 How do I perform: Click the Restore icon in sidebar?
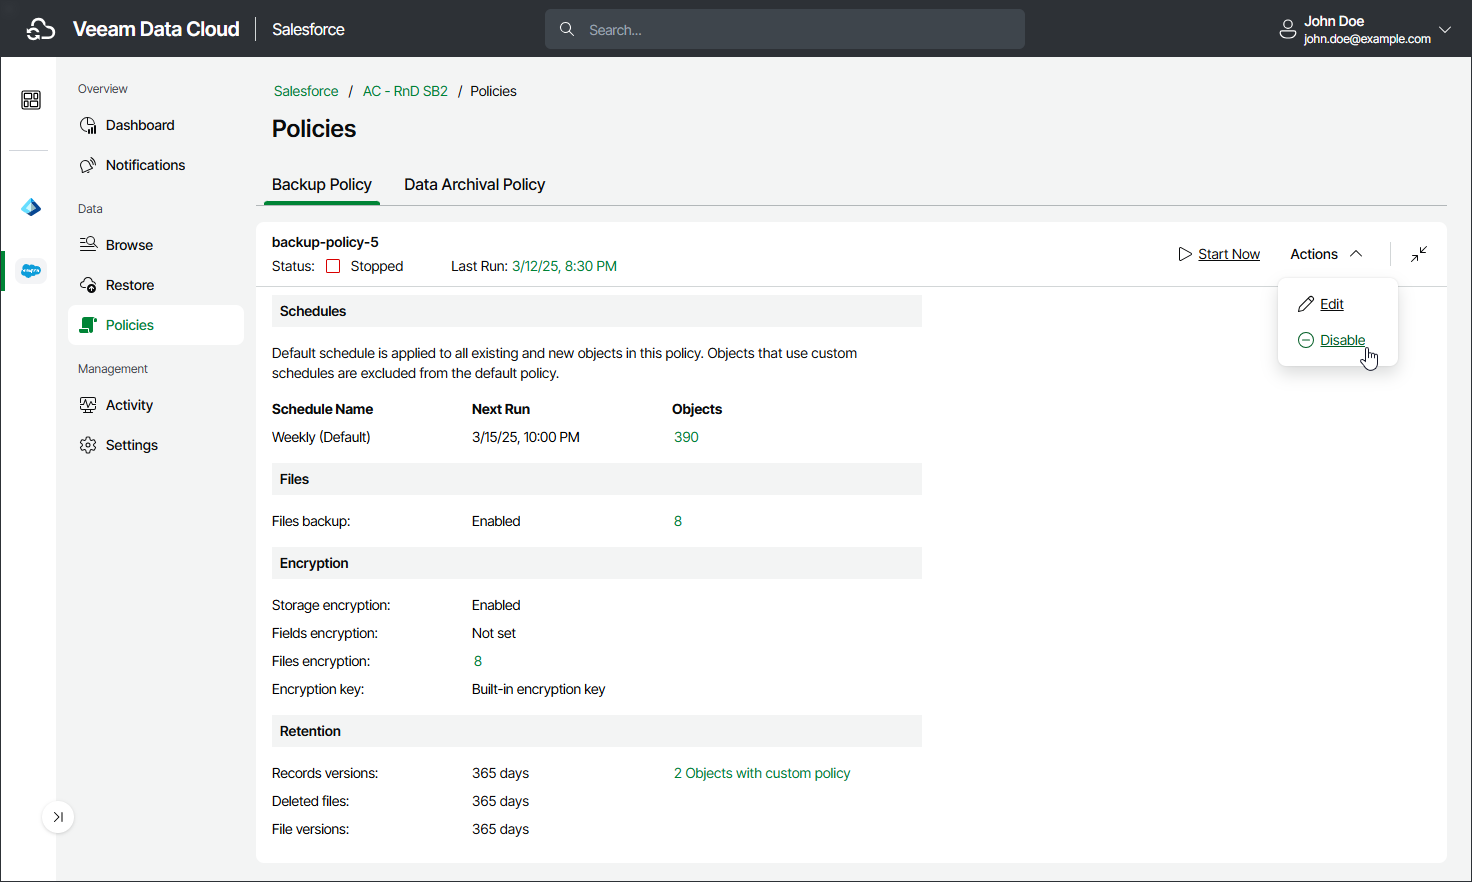[88, 285]
